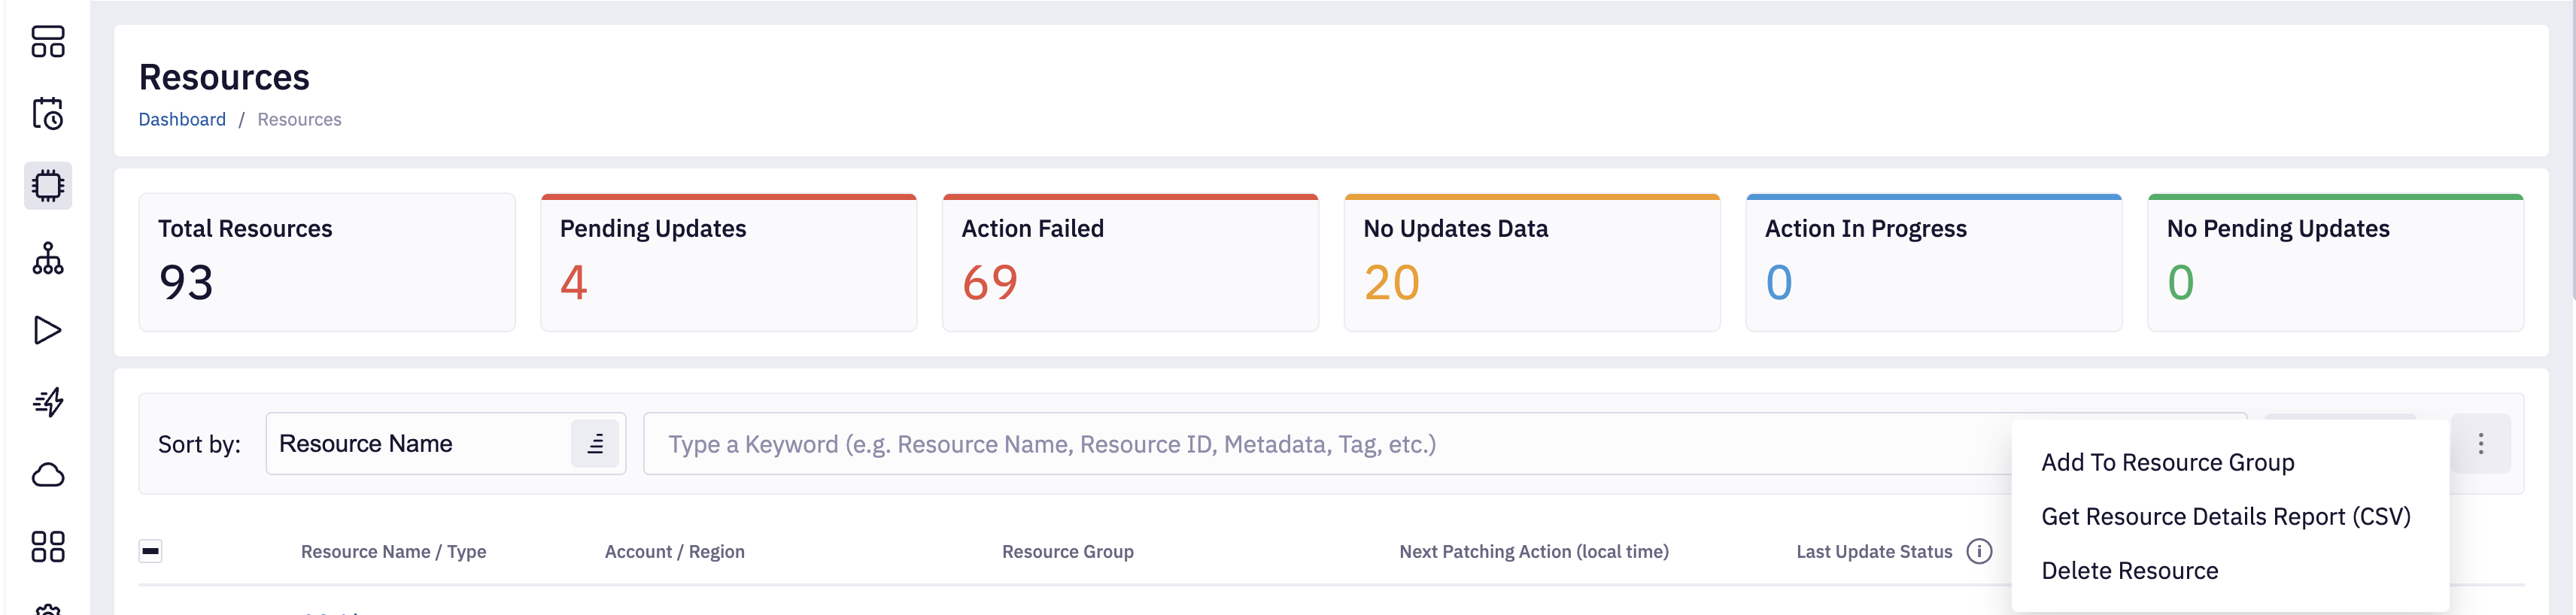Click the Action Failed card
Screen dimensions: 2576x615
[1130, 262]
